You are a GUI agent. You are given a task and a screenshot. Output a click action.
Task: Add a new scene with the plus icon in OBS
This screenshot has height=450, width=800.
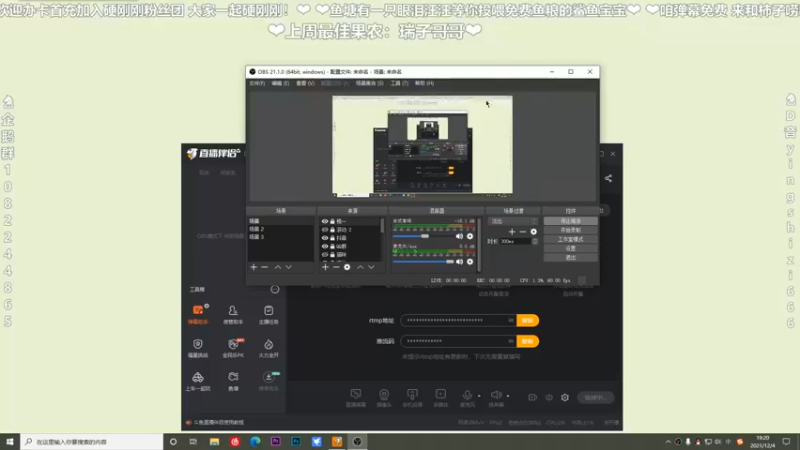click(254, 267)
